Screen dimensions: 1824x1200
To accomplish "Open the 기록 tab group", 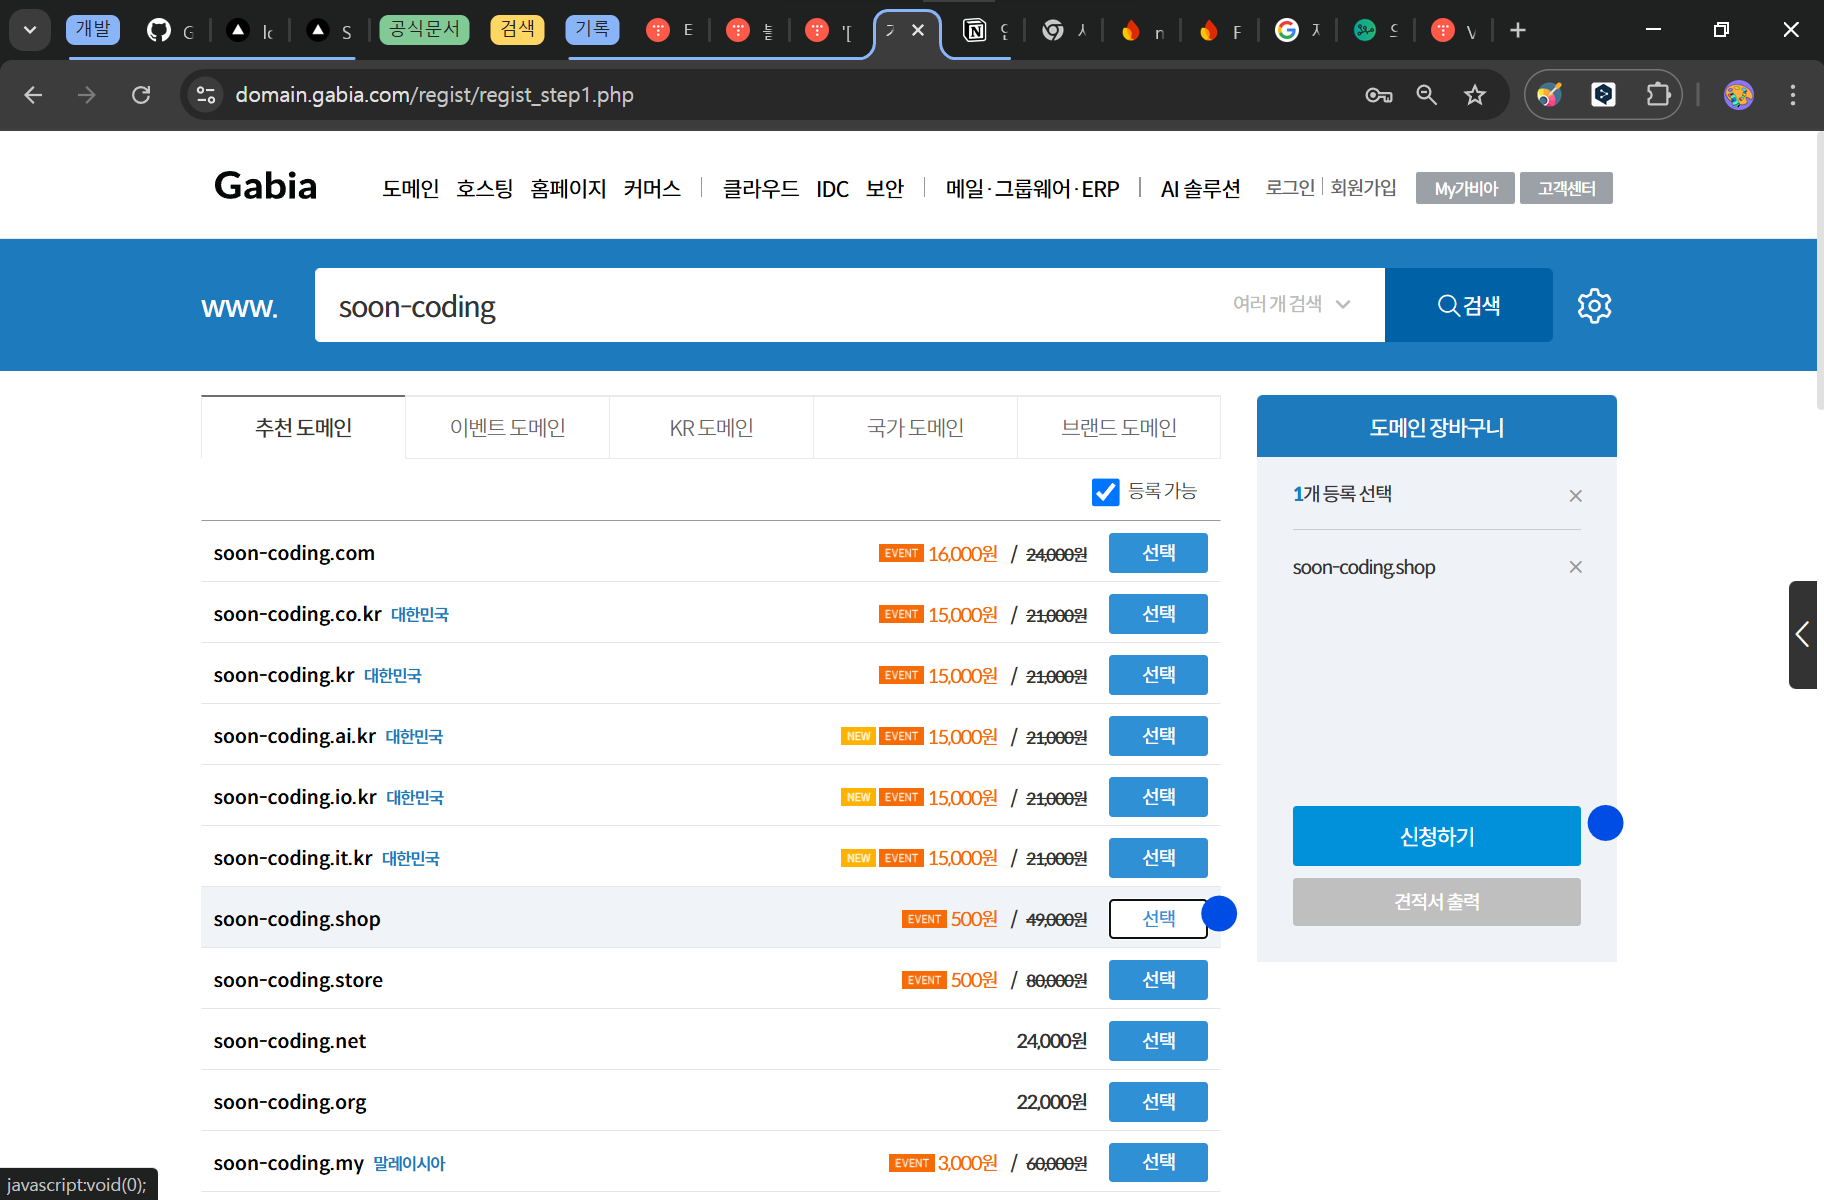I will [592, 29].
